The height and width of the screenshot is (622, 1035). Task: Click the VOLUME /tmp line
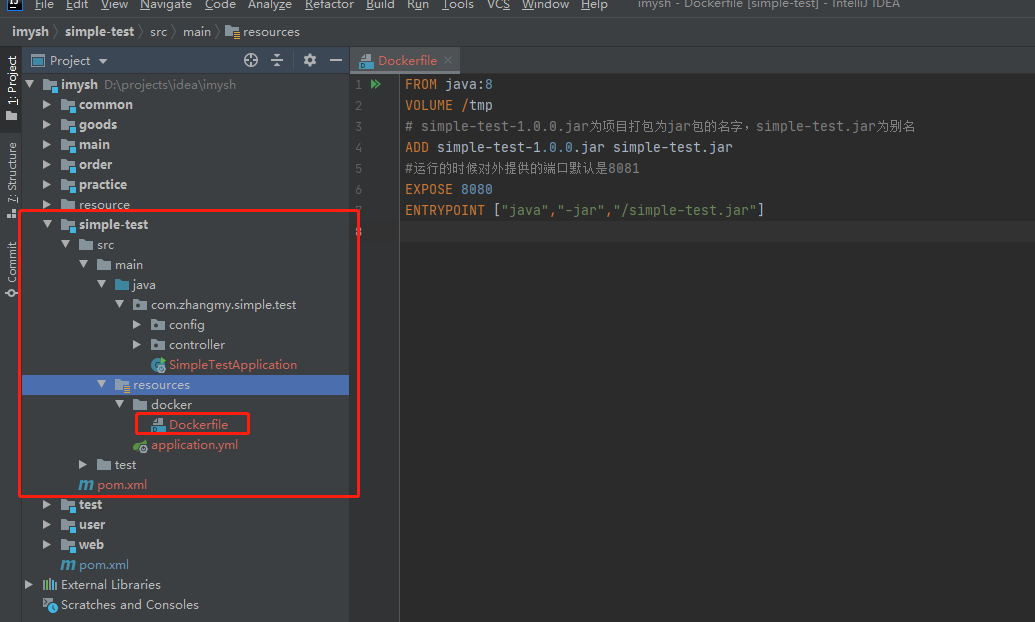pyautogui.click(x=449, y=105)
